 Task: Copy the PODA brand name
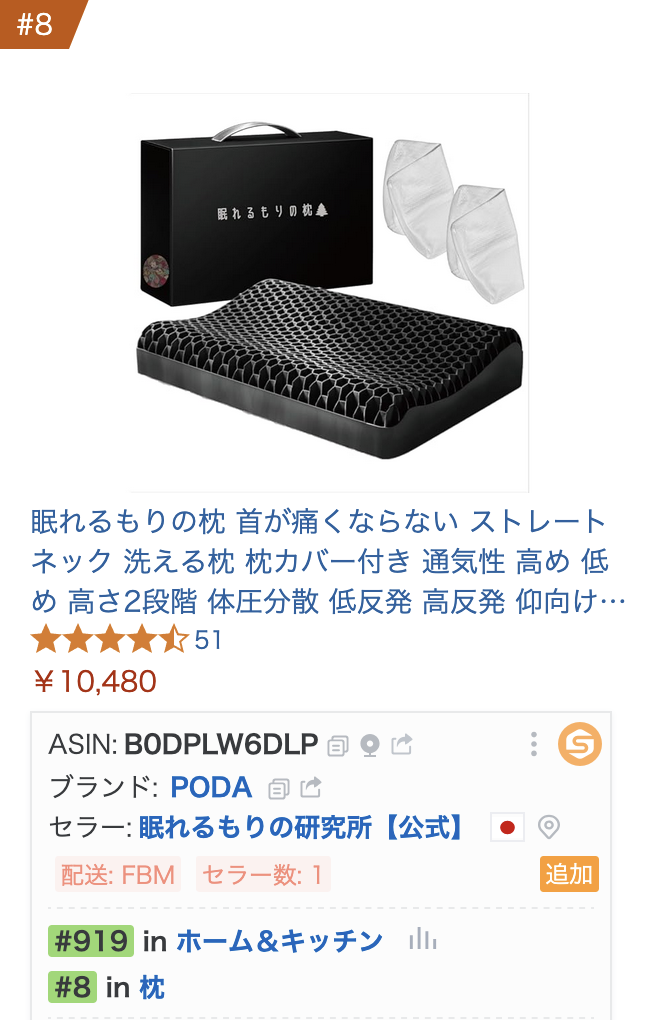[x=278, y=788]
